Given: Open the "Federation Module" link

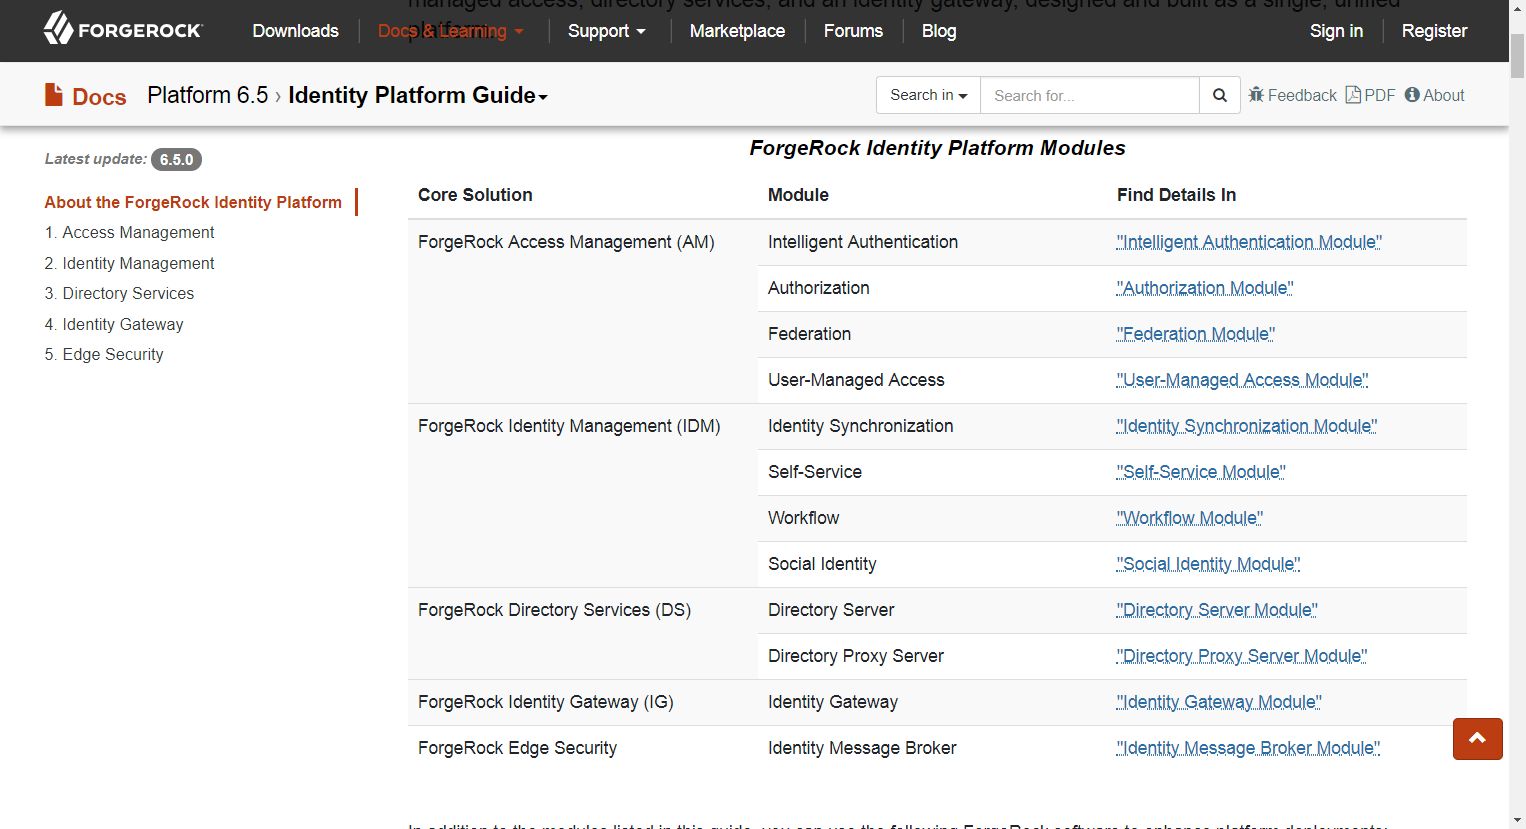Looking at the screenshot, I should point(1195,334).
